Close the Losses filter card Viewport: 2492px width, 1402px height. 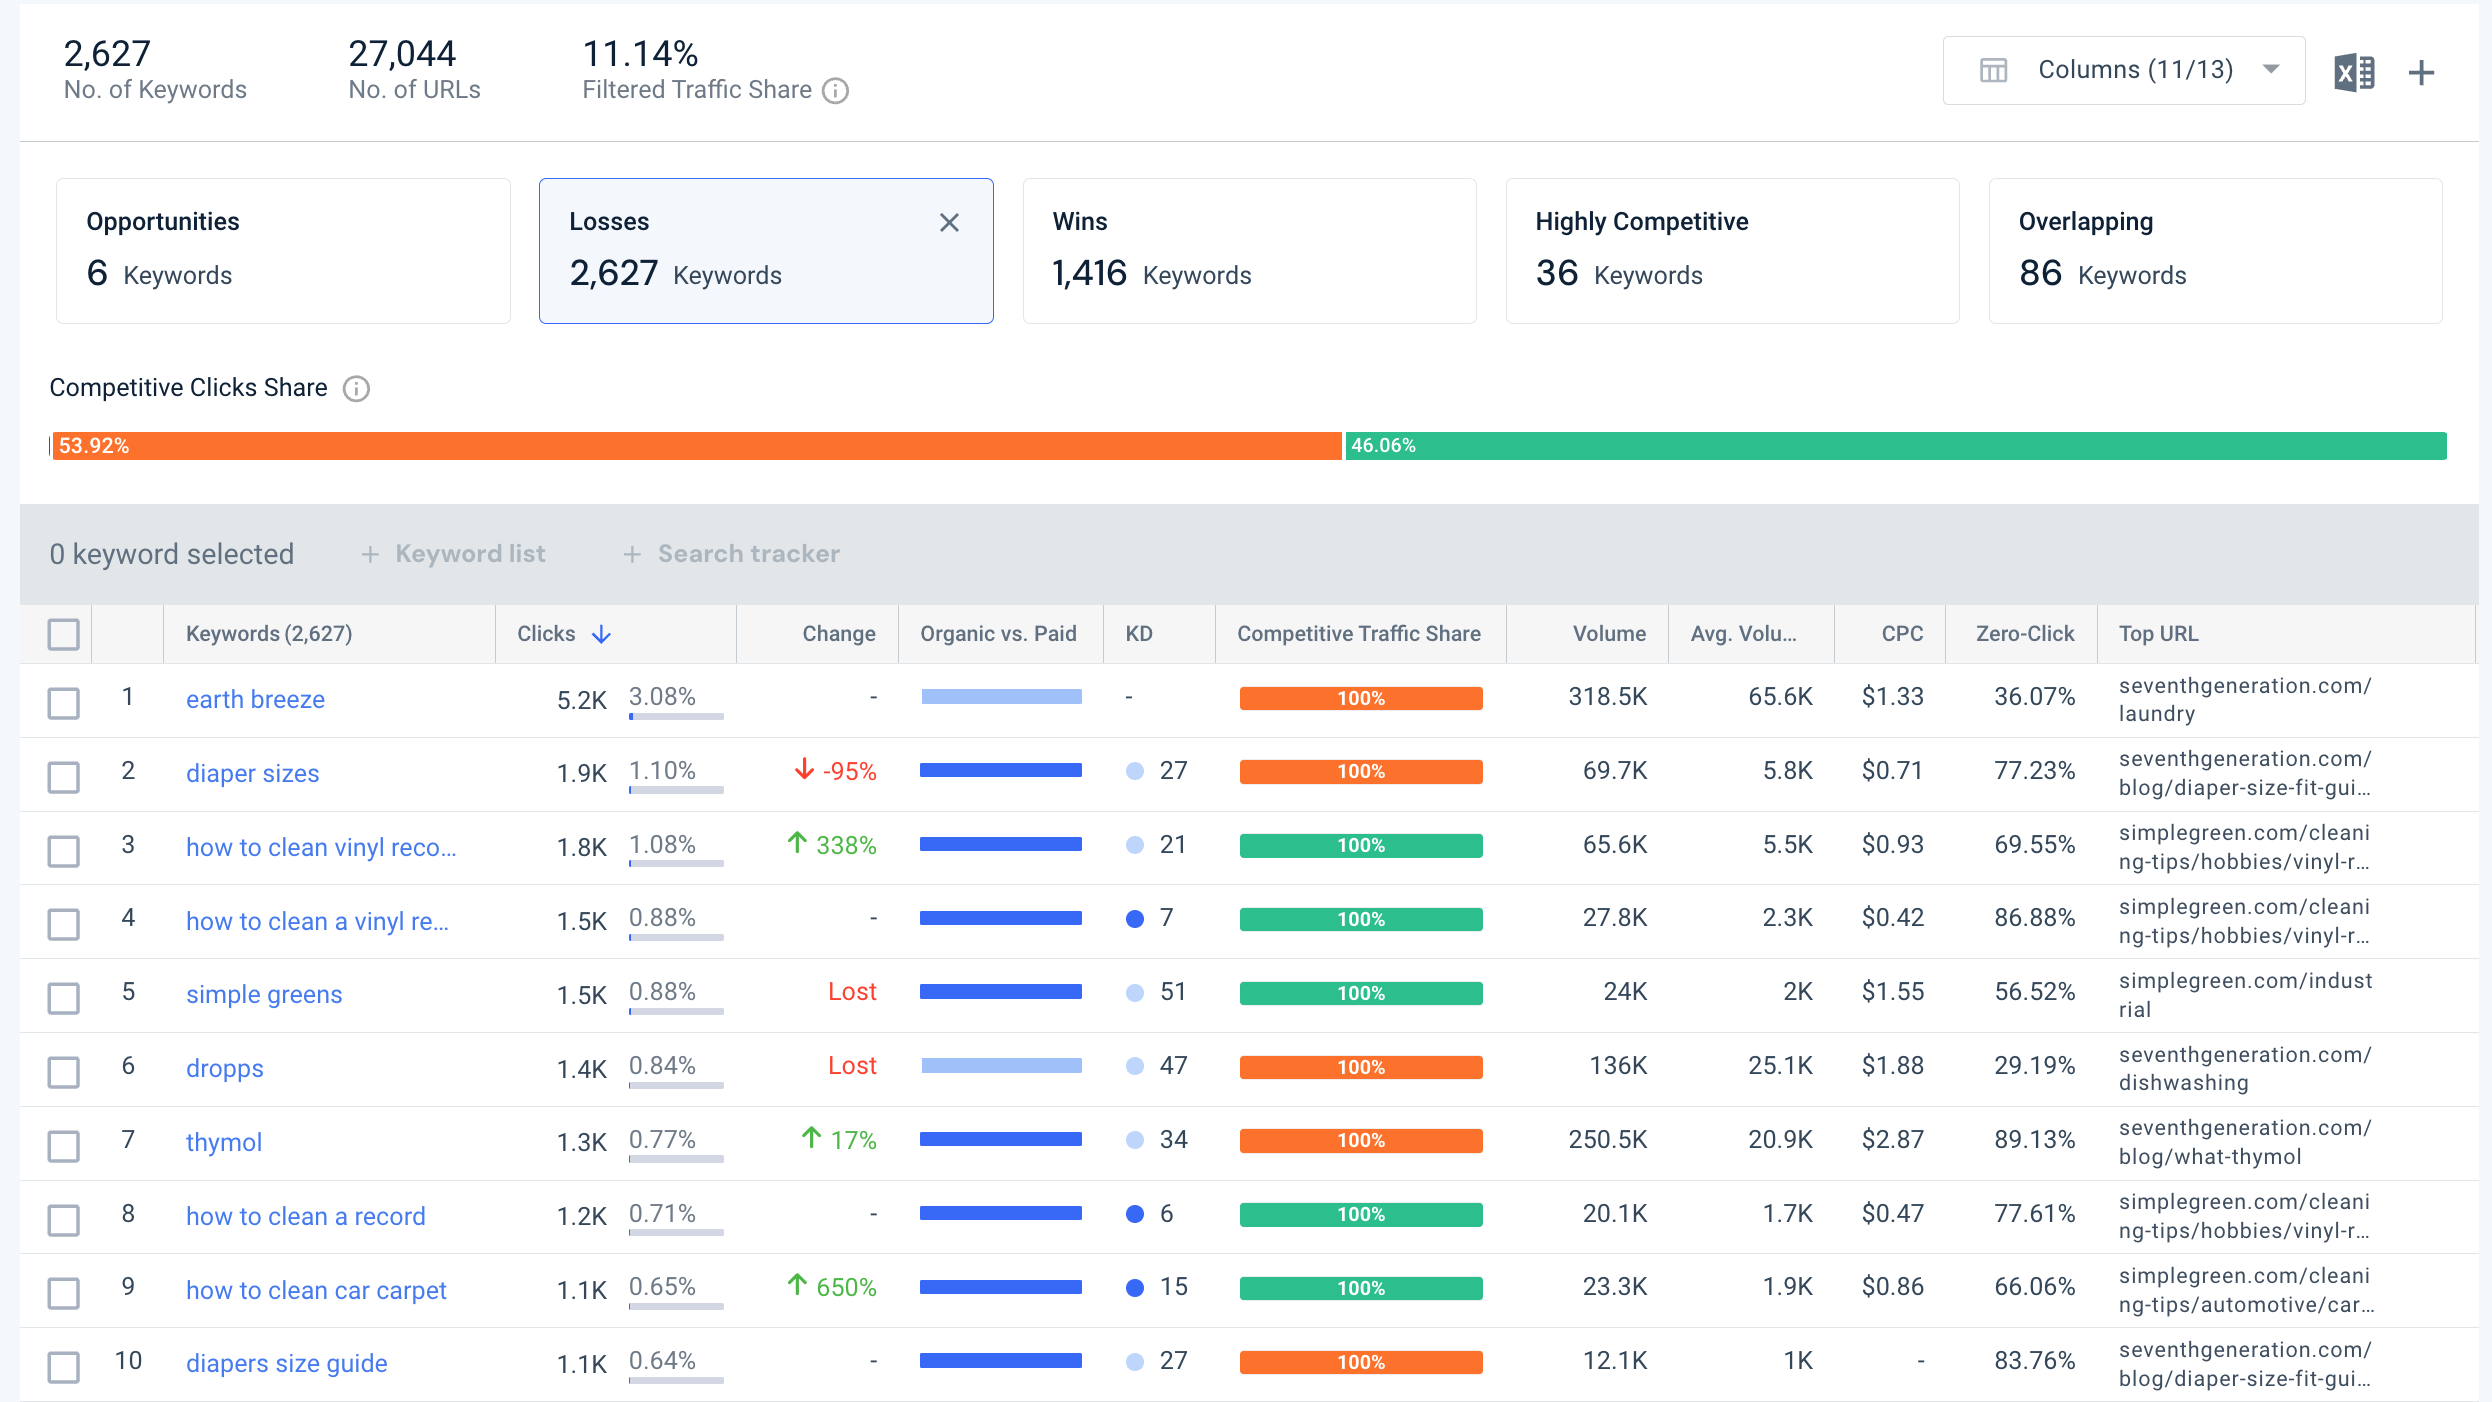[949, 222]
